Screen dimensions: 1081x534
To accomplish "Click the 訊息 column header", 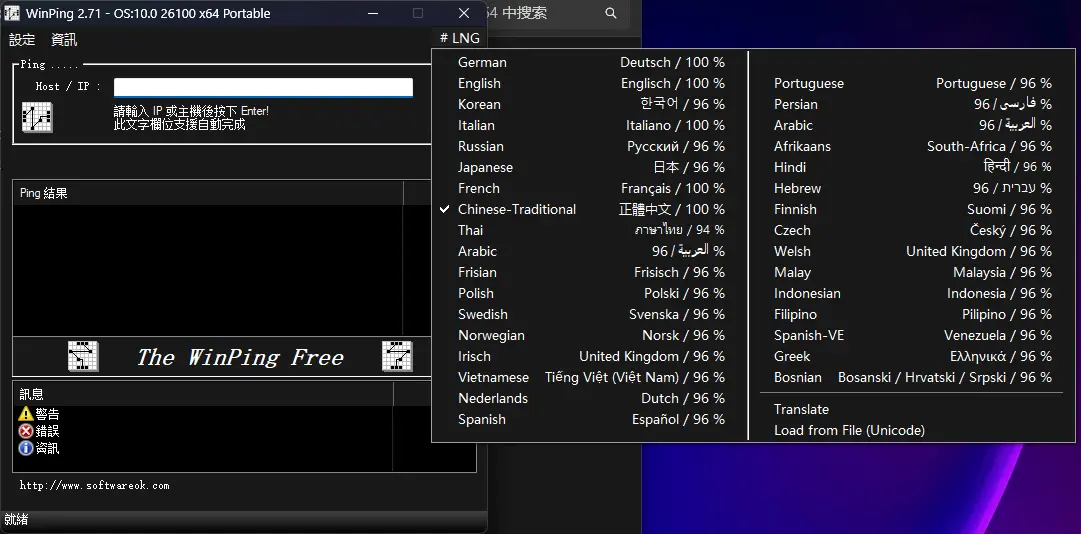I will tap(203, 394).
